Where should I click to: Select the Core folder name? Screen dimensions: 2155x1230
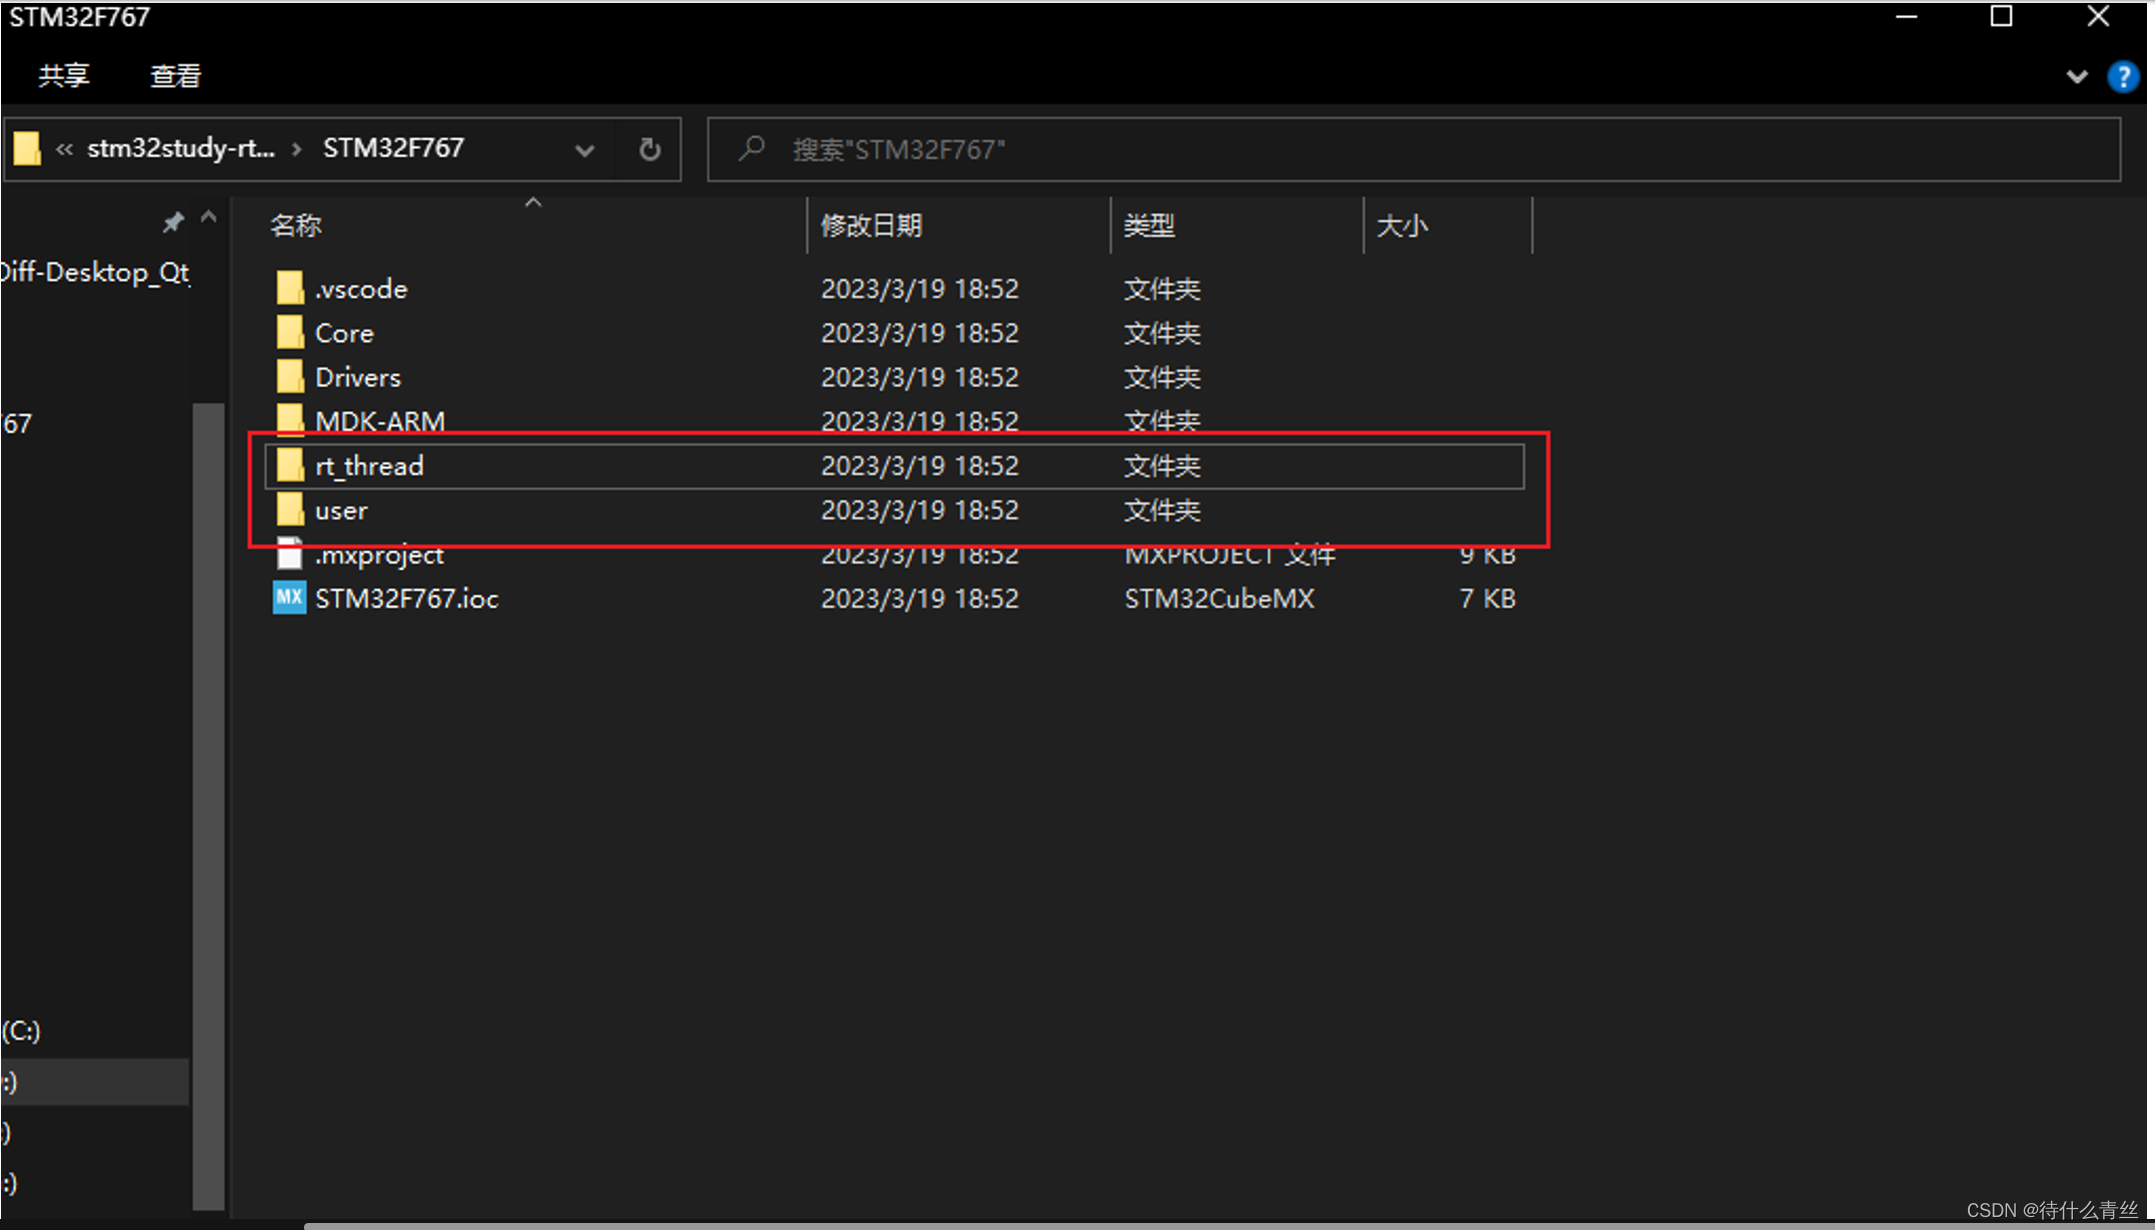click(x=344, y=333)
